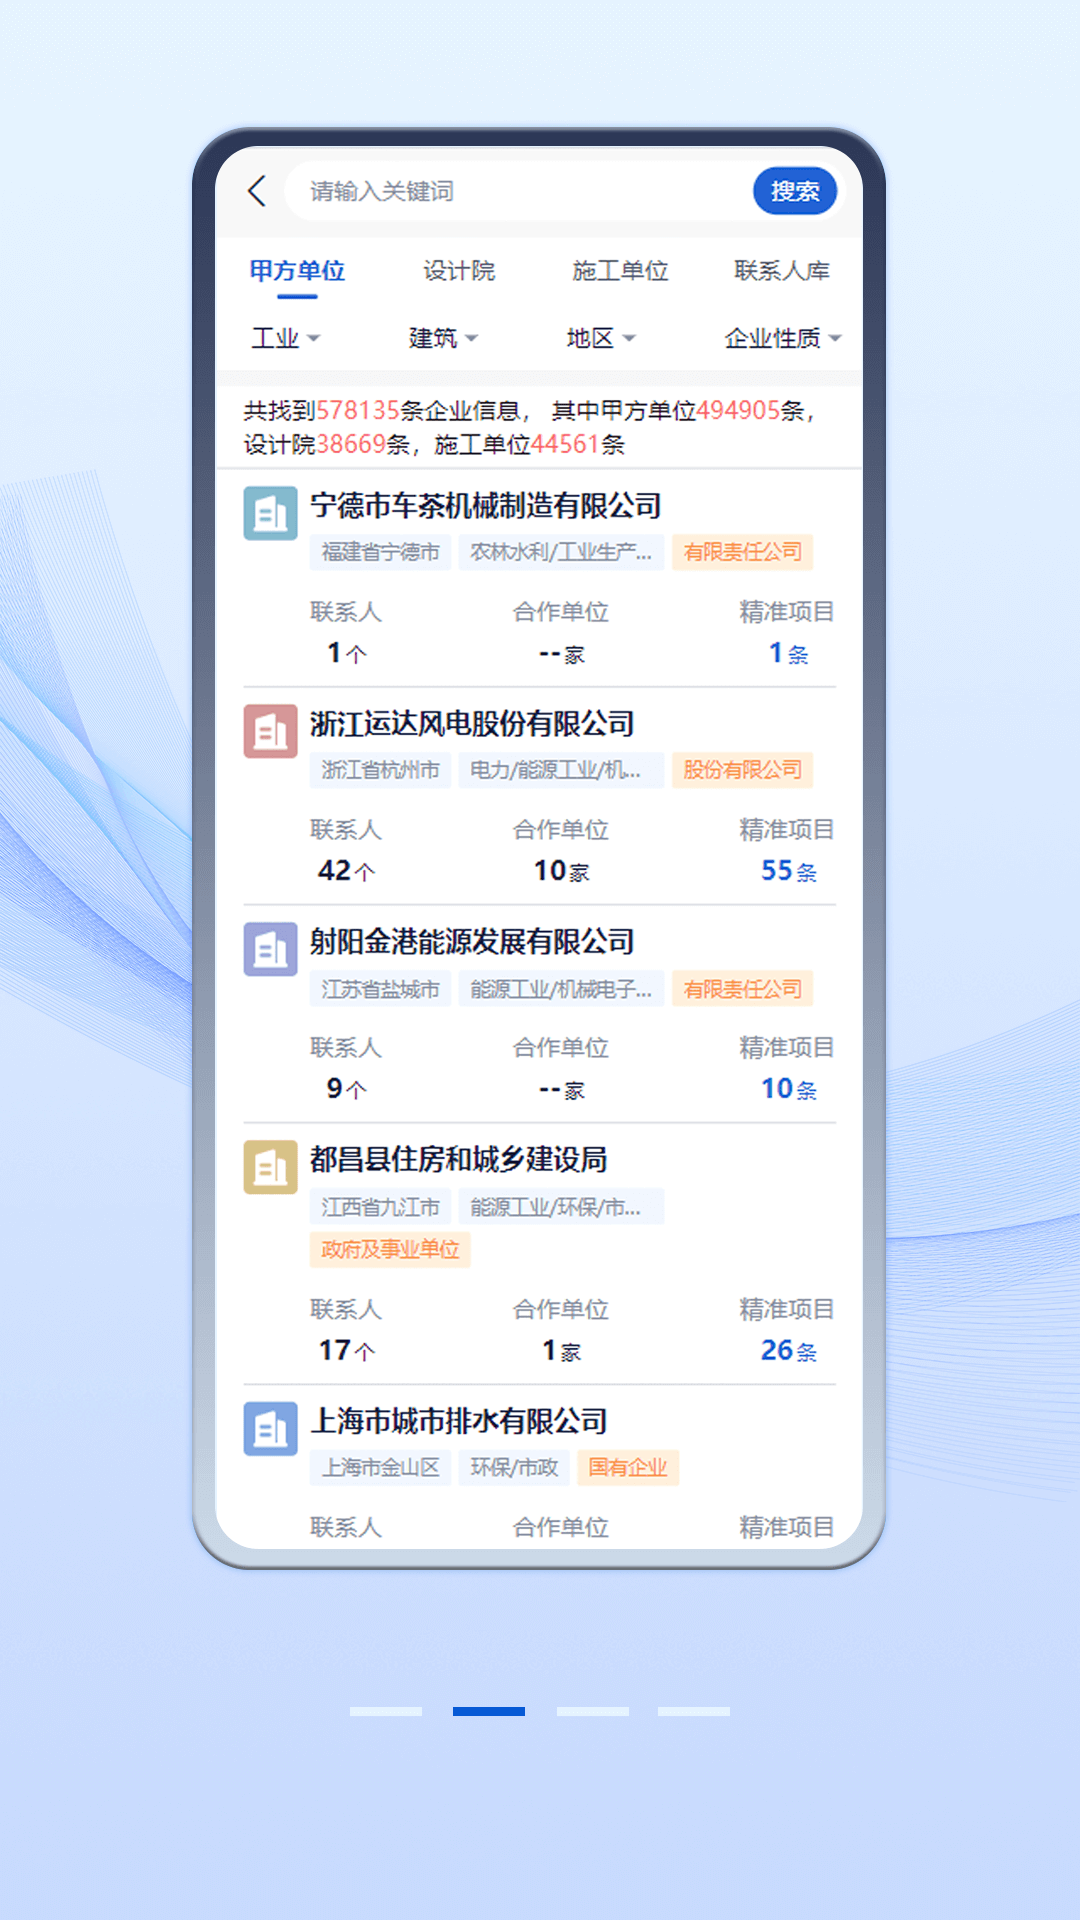Switch to the 设计院 tab

(x=459, y=271)
